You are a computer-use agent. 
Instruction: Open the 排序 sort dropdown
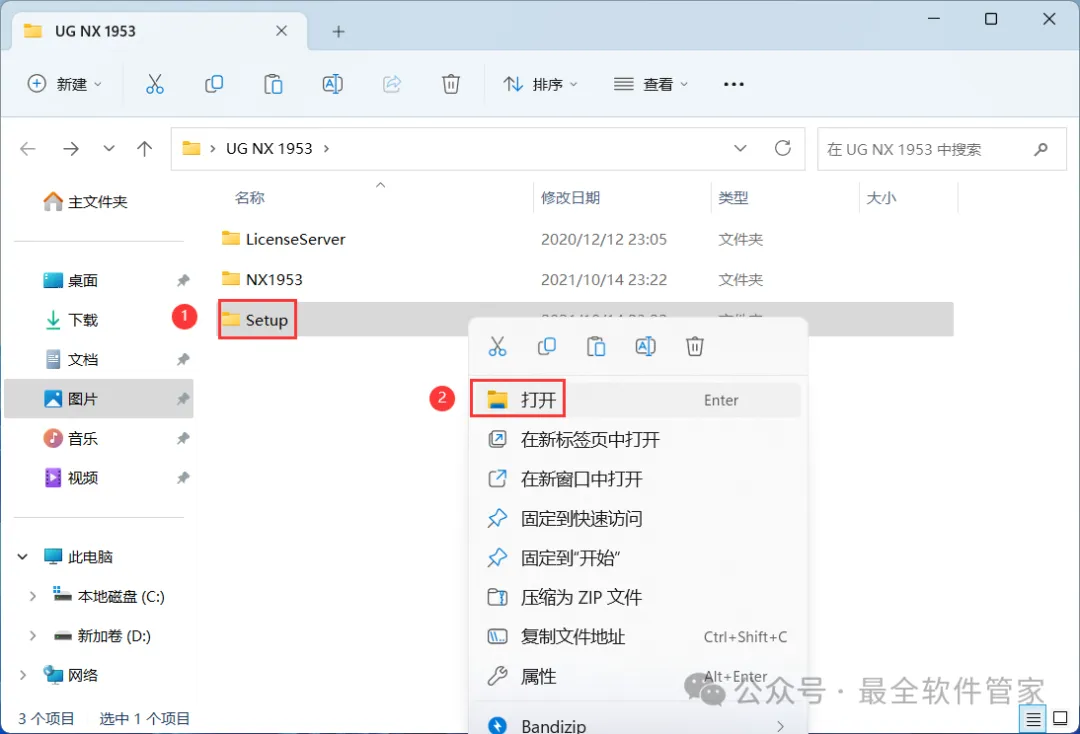[x=541, y=84]
